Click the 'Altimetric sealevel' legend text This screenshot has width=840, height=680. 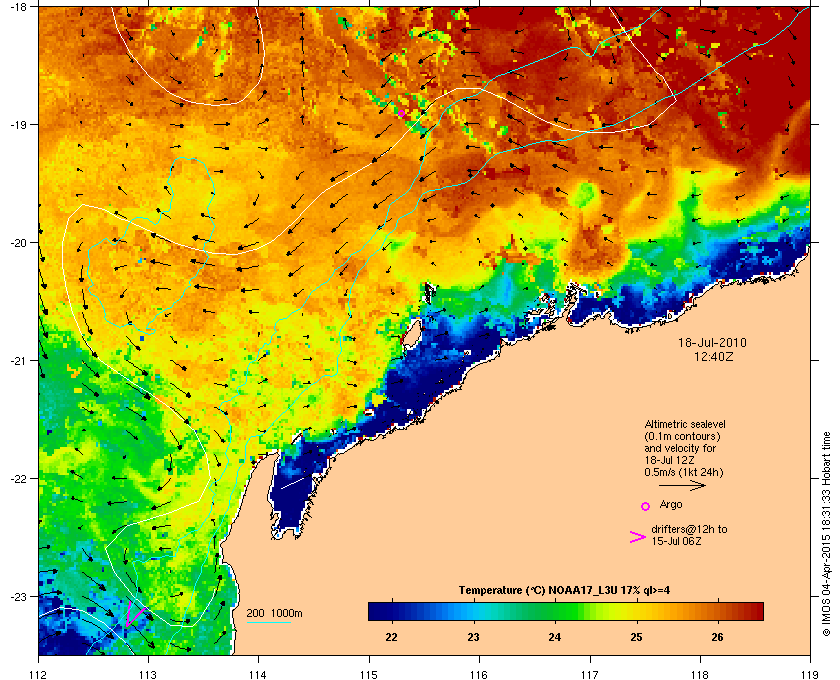(x=685, y=424)
